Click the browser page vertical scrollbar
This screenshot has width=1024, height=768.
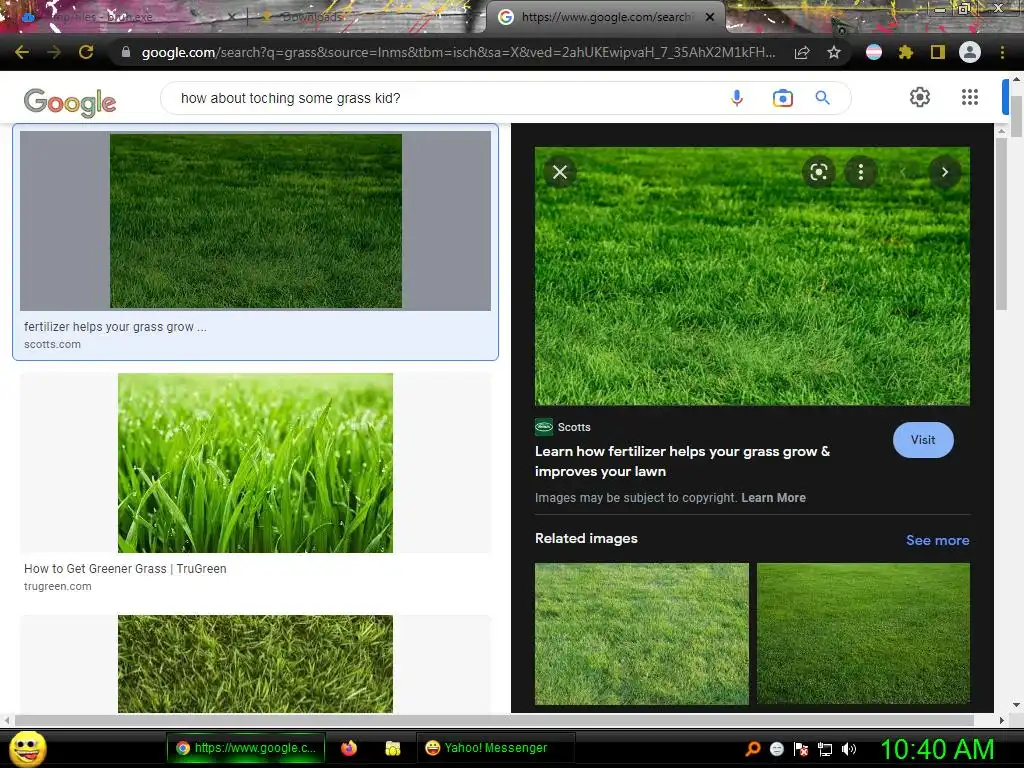pyautogui.click(x=1016, y=116)
